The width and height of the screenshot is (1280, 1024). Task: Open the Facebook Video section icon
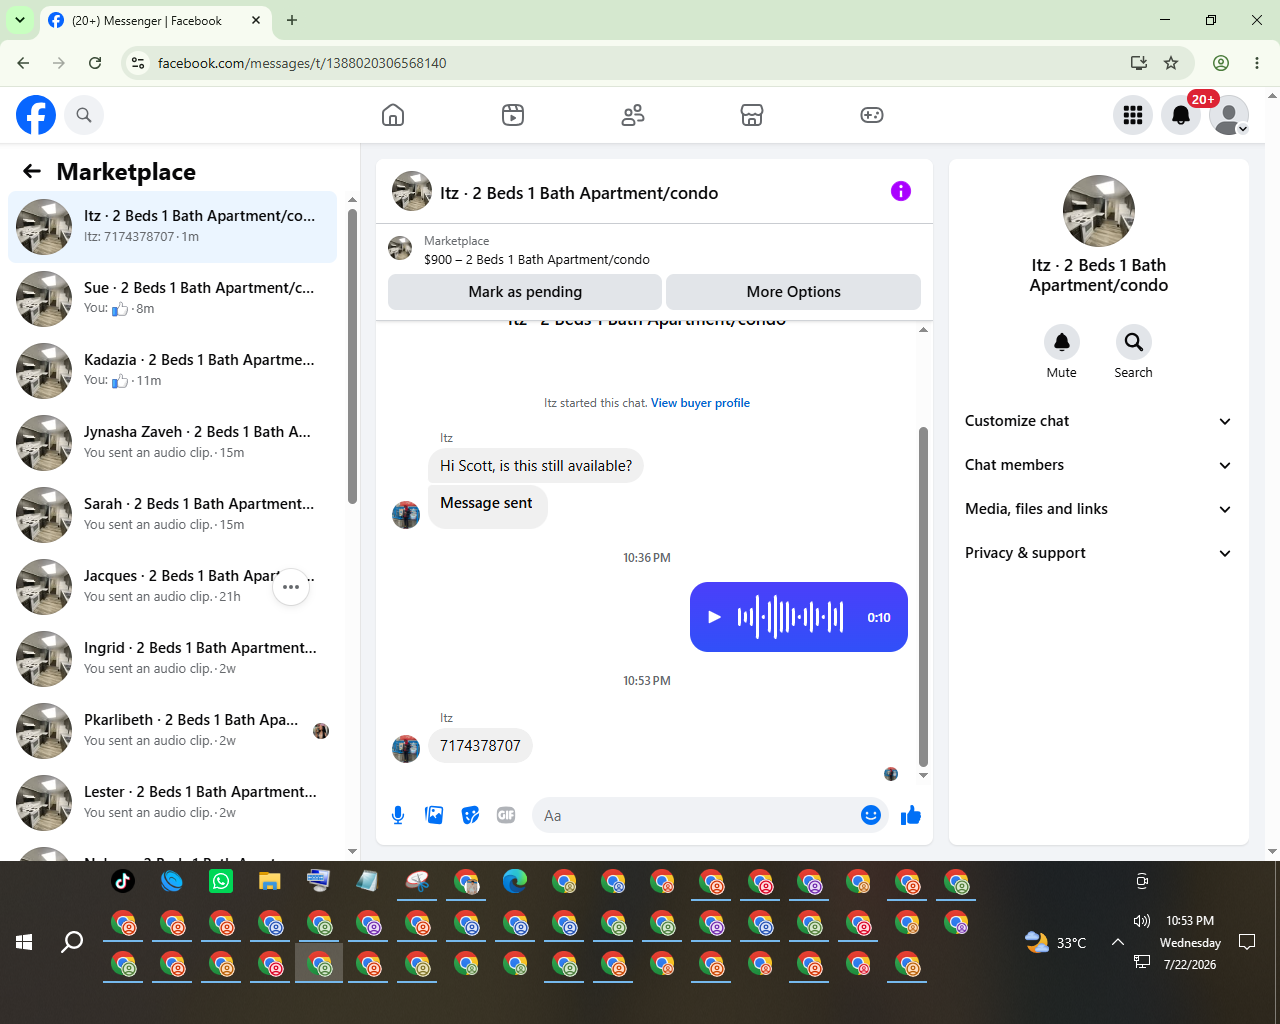tap(513, 115)
